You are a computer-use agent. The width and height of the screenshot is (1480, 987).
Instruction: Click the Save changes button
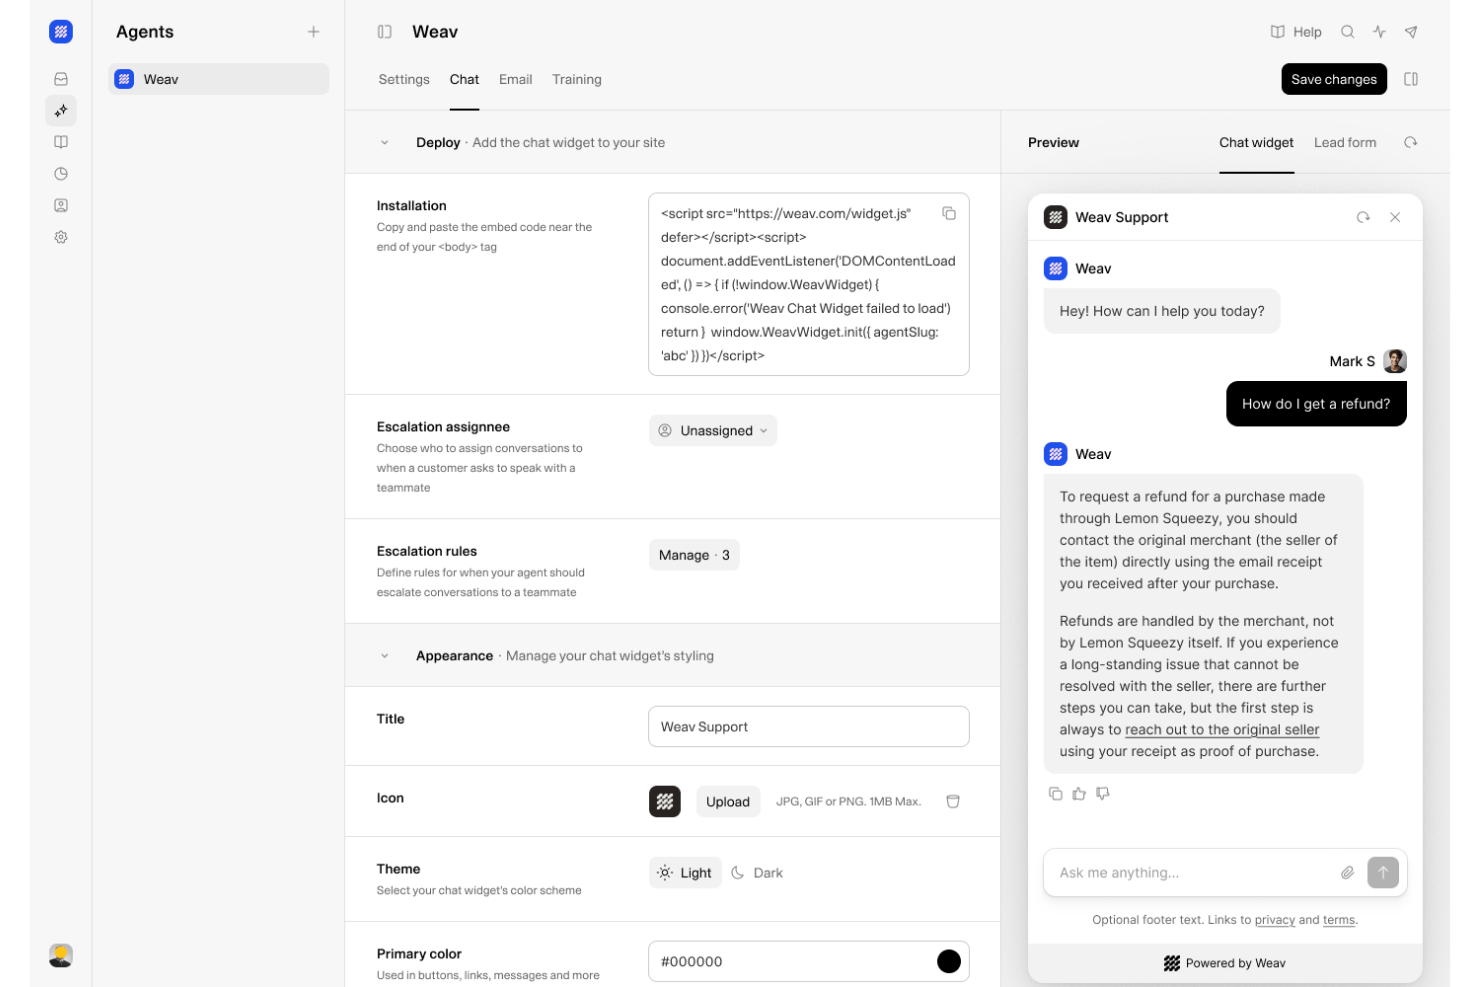[1334, 79]
